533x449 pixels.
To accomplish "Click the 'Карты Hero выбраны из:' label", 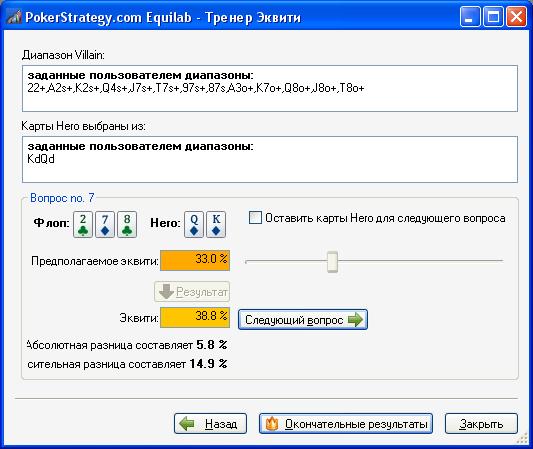I will click(83, 126).
